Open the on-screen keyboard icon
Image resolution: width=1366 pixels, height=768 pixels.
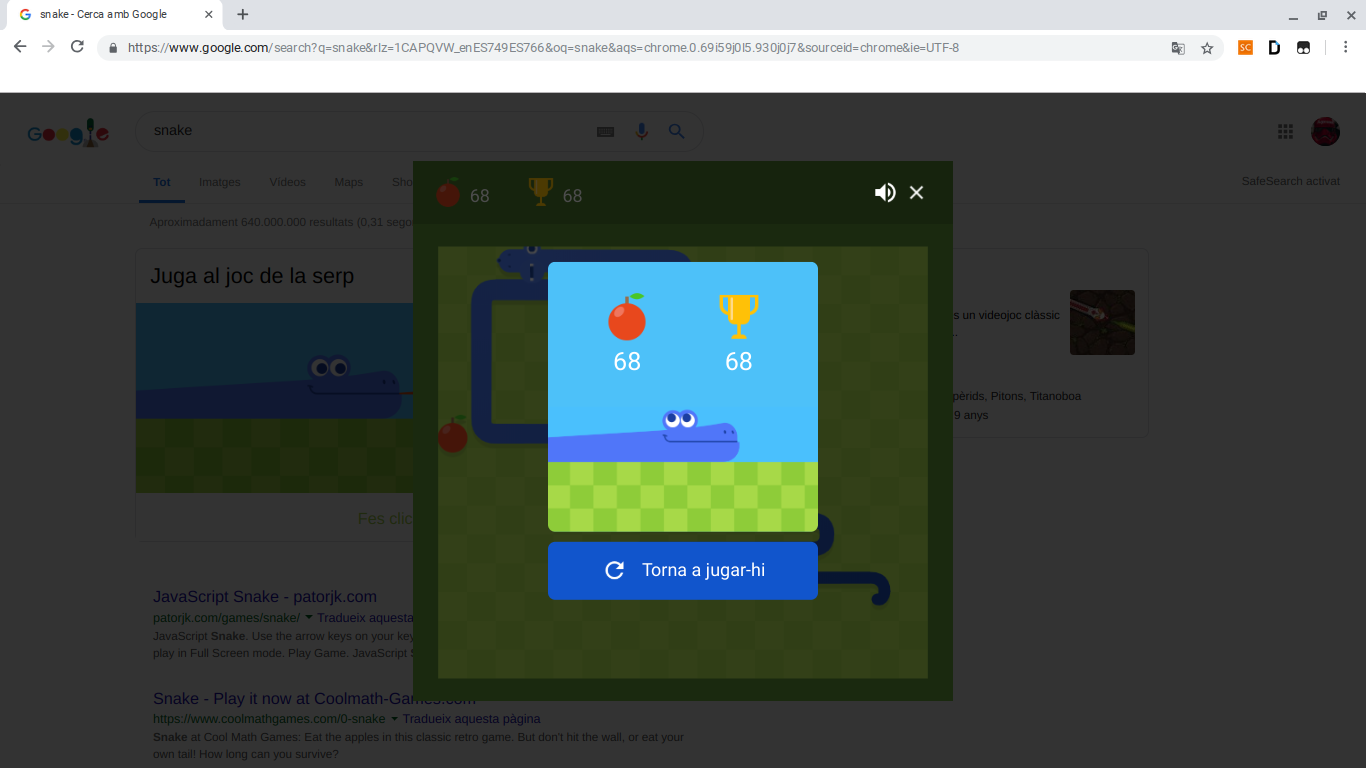(x=605, y=132)
